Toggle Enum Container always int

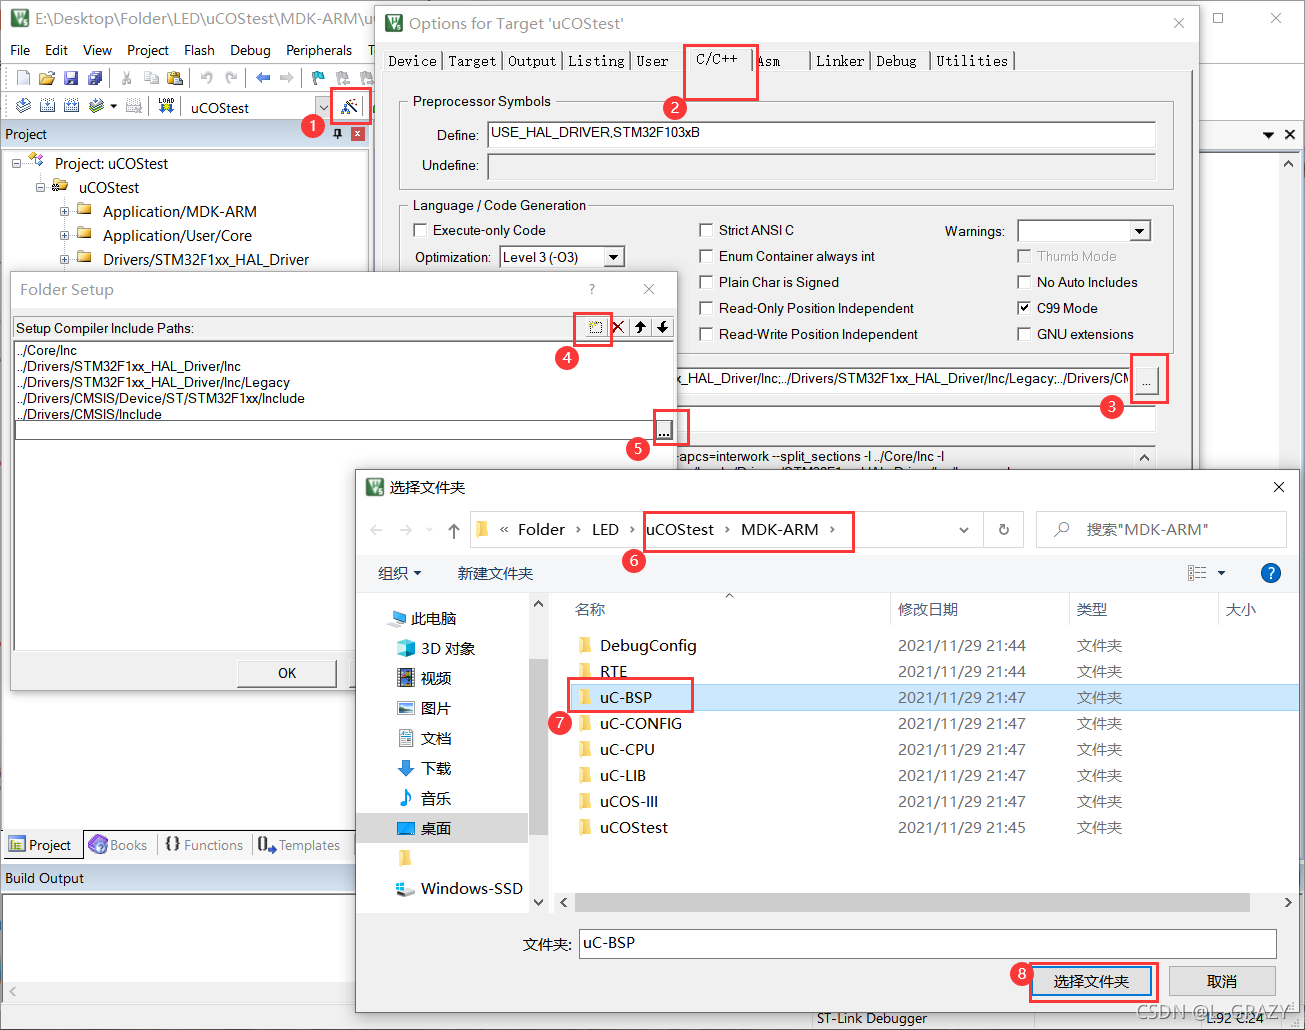pos(706,256)
